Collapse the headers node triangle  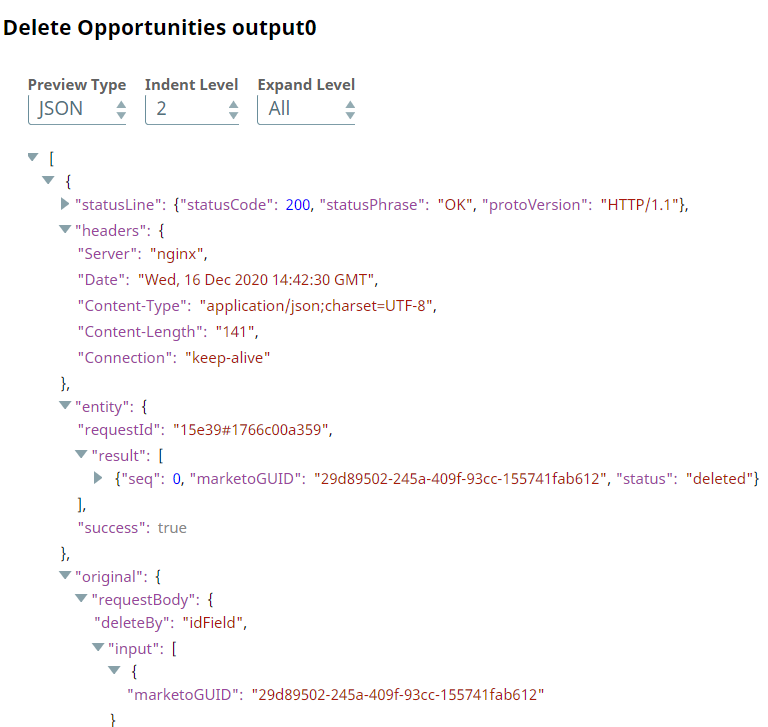pyautogui.click(x=65, y=229)
